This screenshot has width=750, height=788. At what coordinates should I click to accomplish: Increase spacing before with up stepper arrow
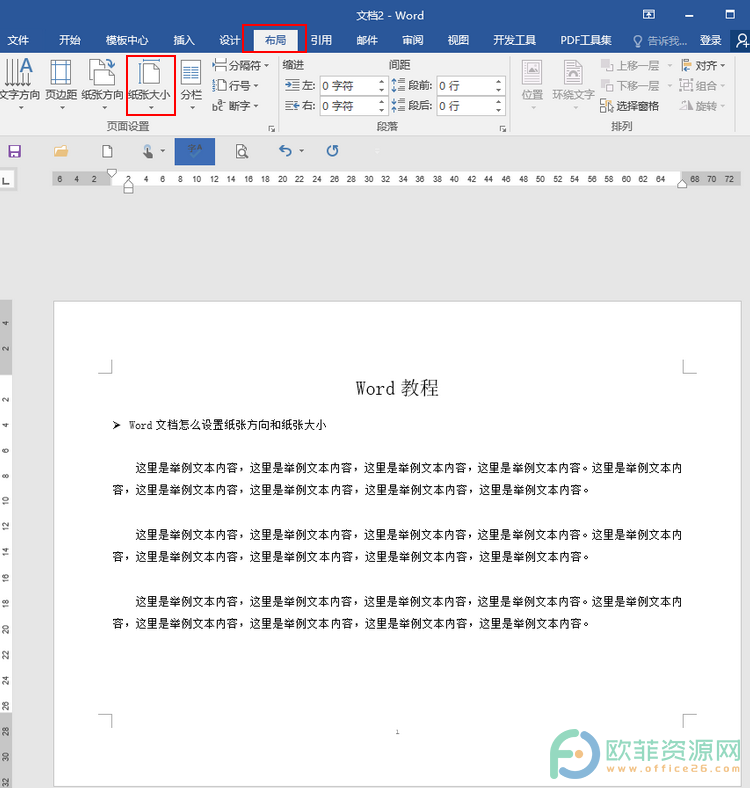pyautogui.click(x=498, y=81)
